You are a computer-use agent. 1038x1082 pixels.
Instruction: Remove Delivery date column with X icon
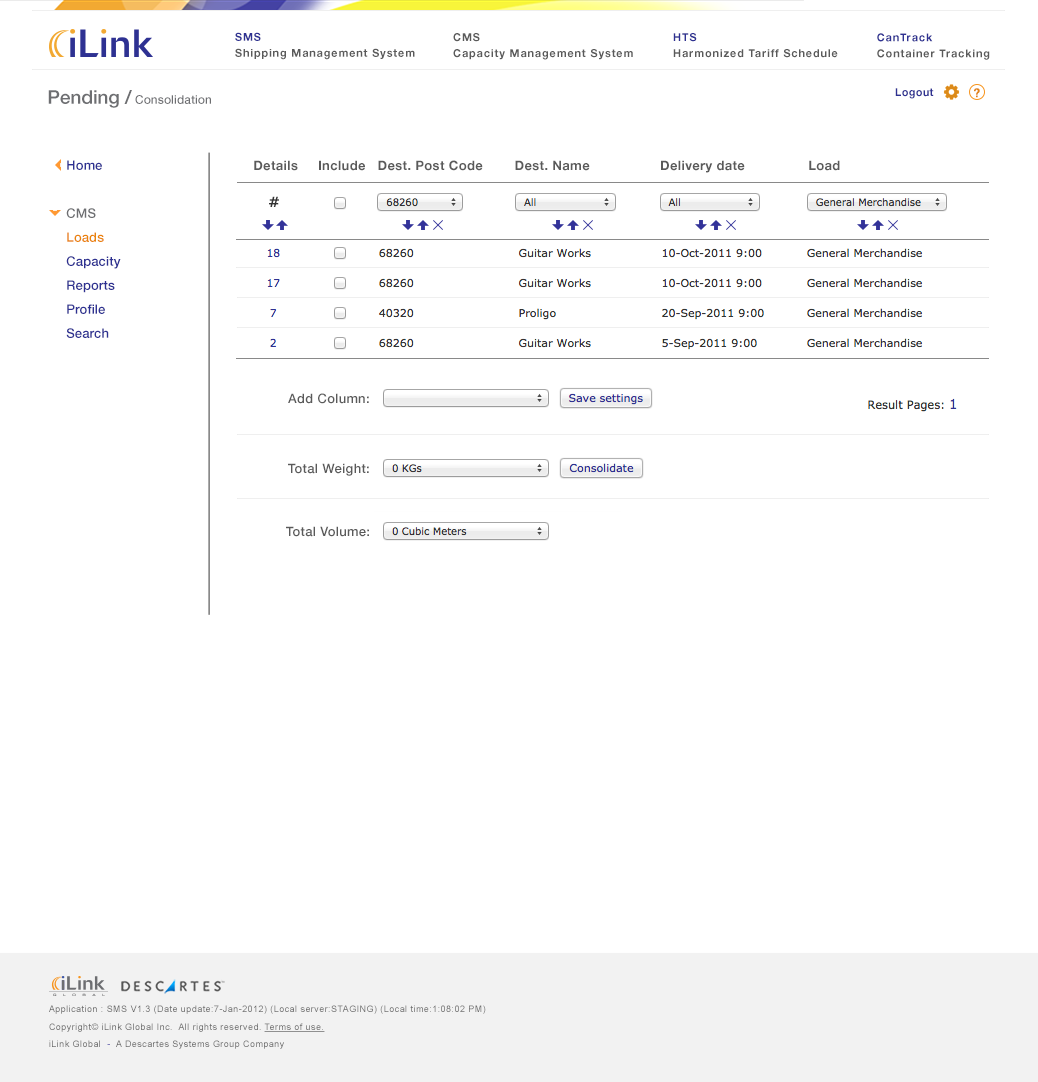pos(731,226)
